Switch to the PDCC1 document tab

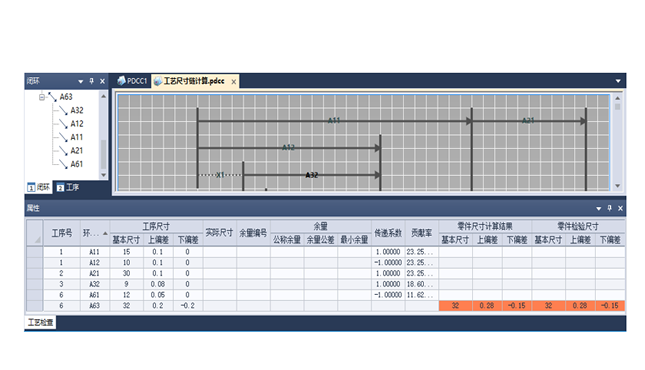click(x=132, y=81)
